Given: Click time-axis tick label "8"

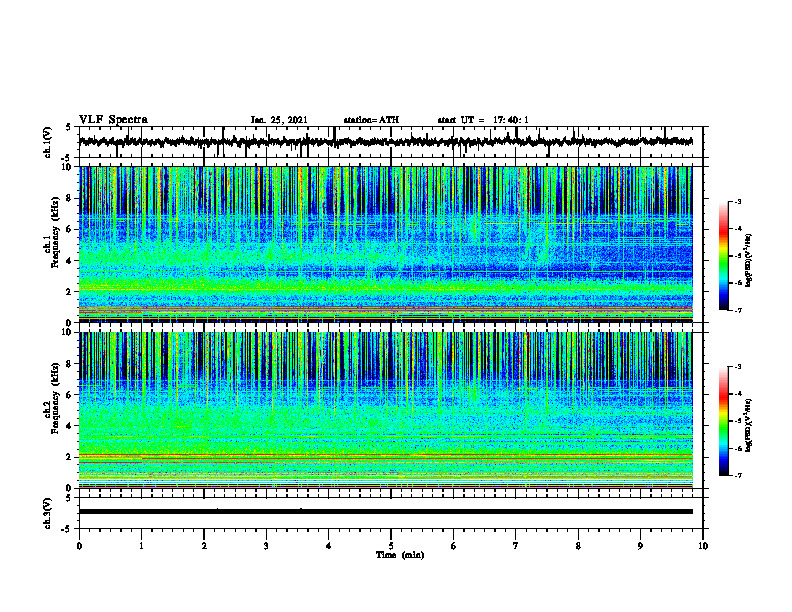Looking at the screenshot, I should coord(578,545).
